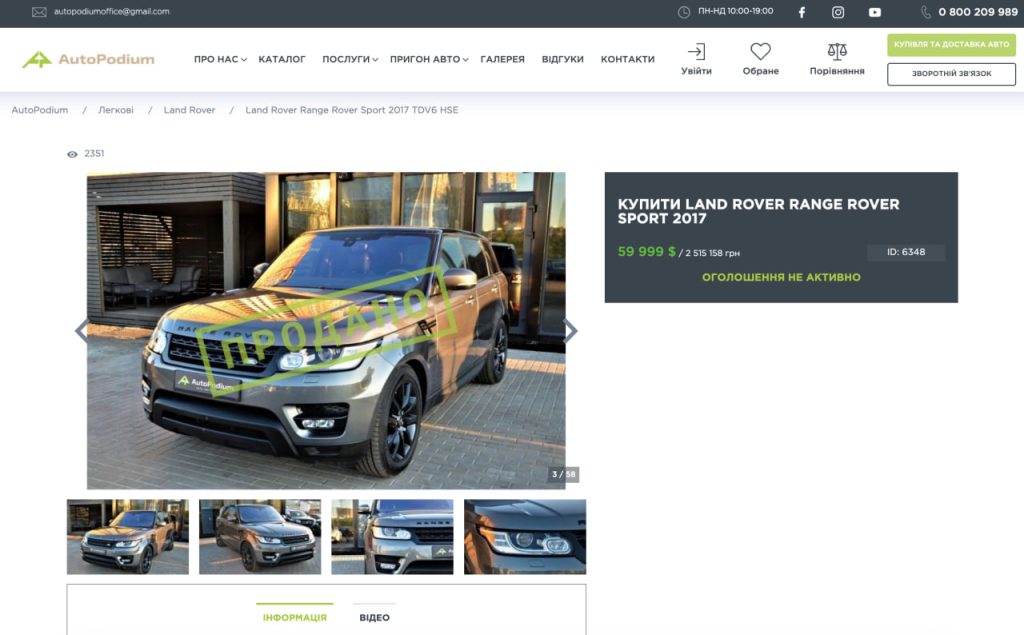Expand the ПОСЛУГИ dropdown menu

pyautogui.click(x=349, y=59)
